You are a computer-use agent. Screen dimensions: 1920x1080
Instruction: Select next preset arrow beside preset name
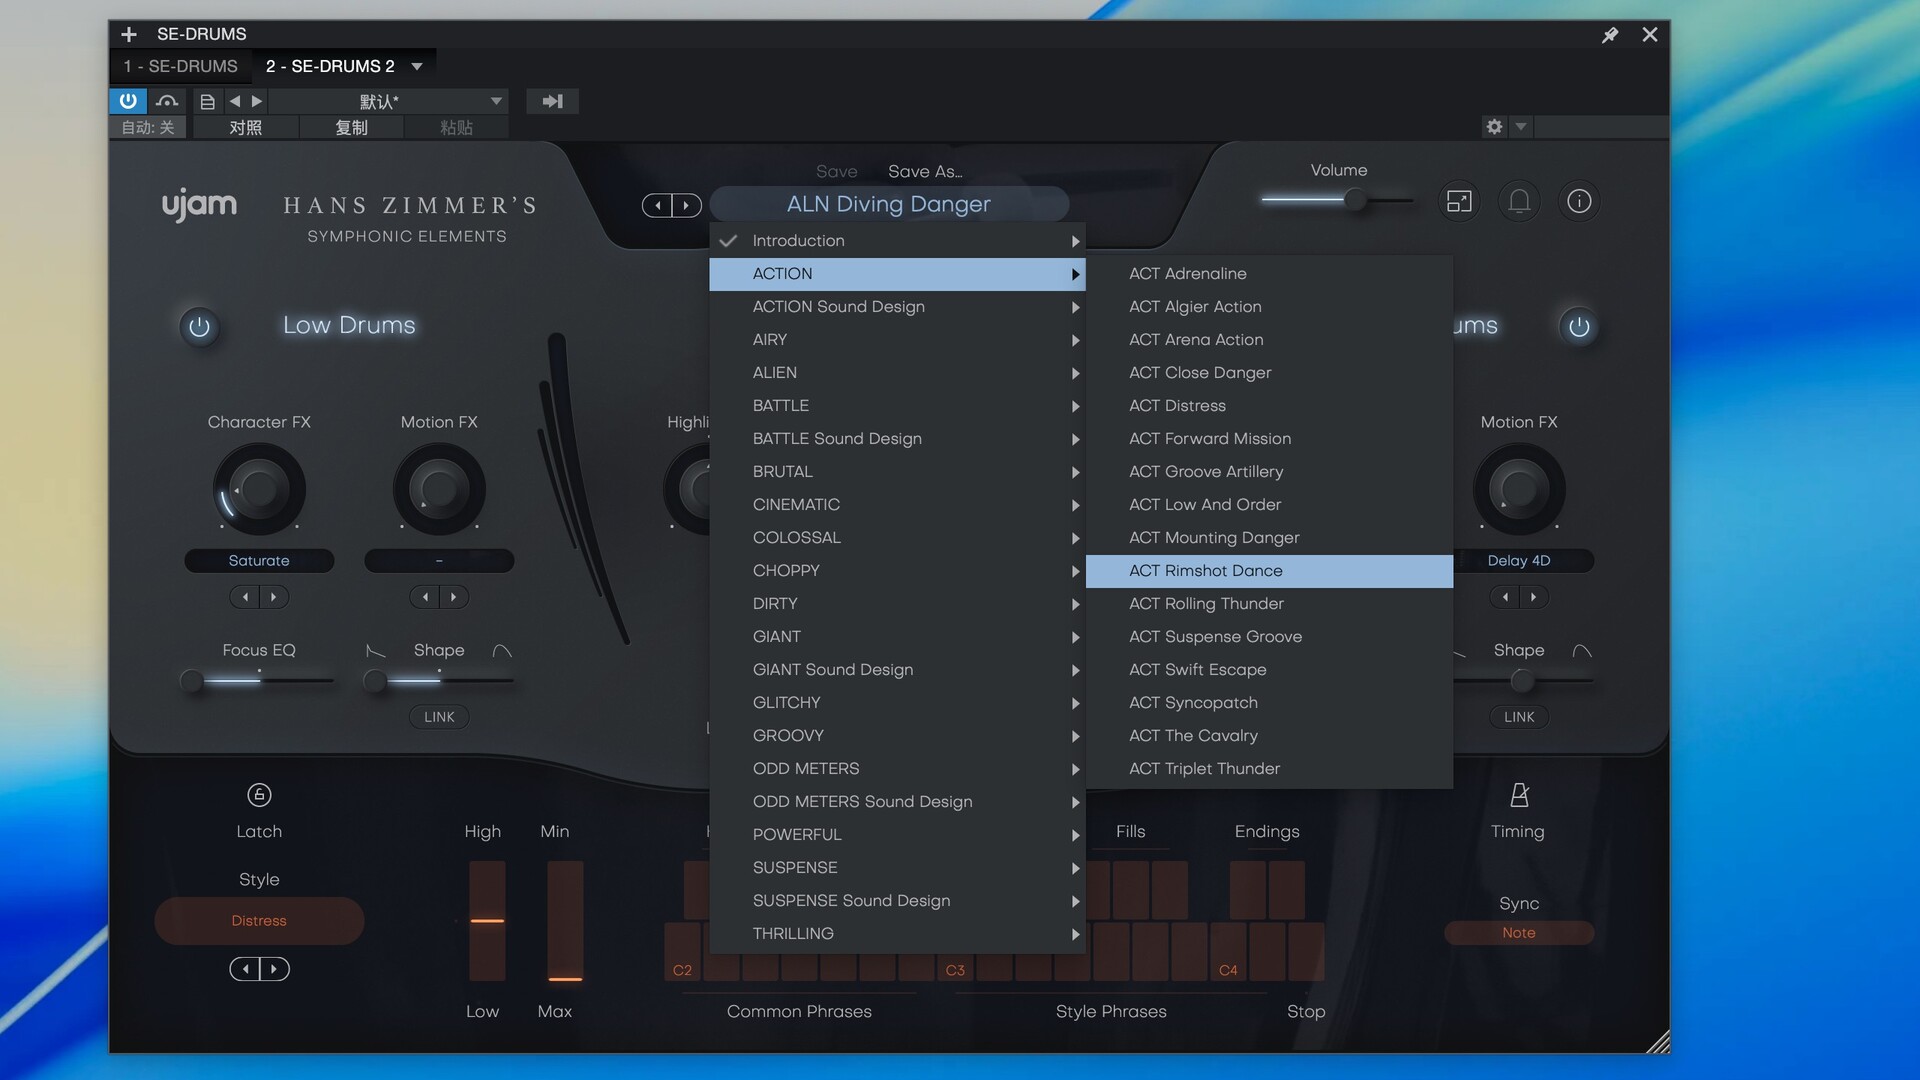click(686, 205)
